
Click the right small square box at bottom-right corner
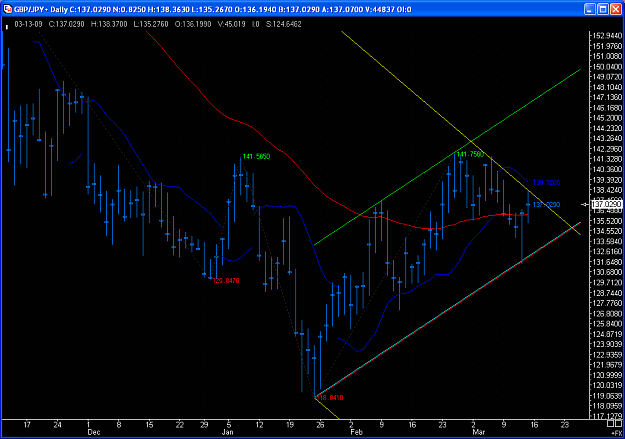point(619,423)
